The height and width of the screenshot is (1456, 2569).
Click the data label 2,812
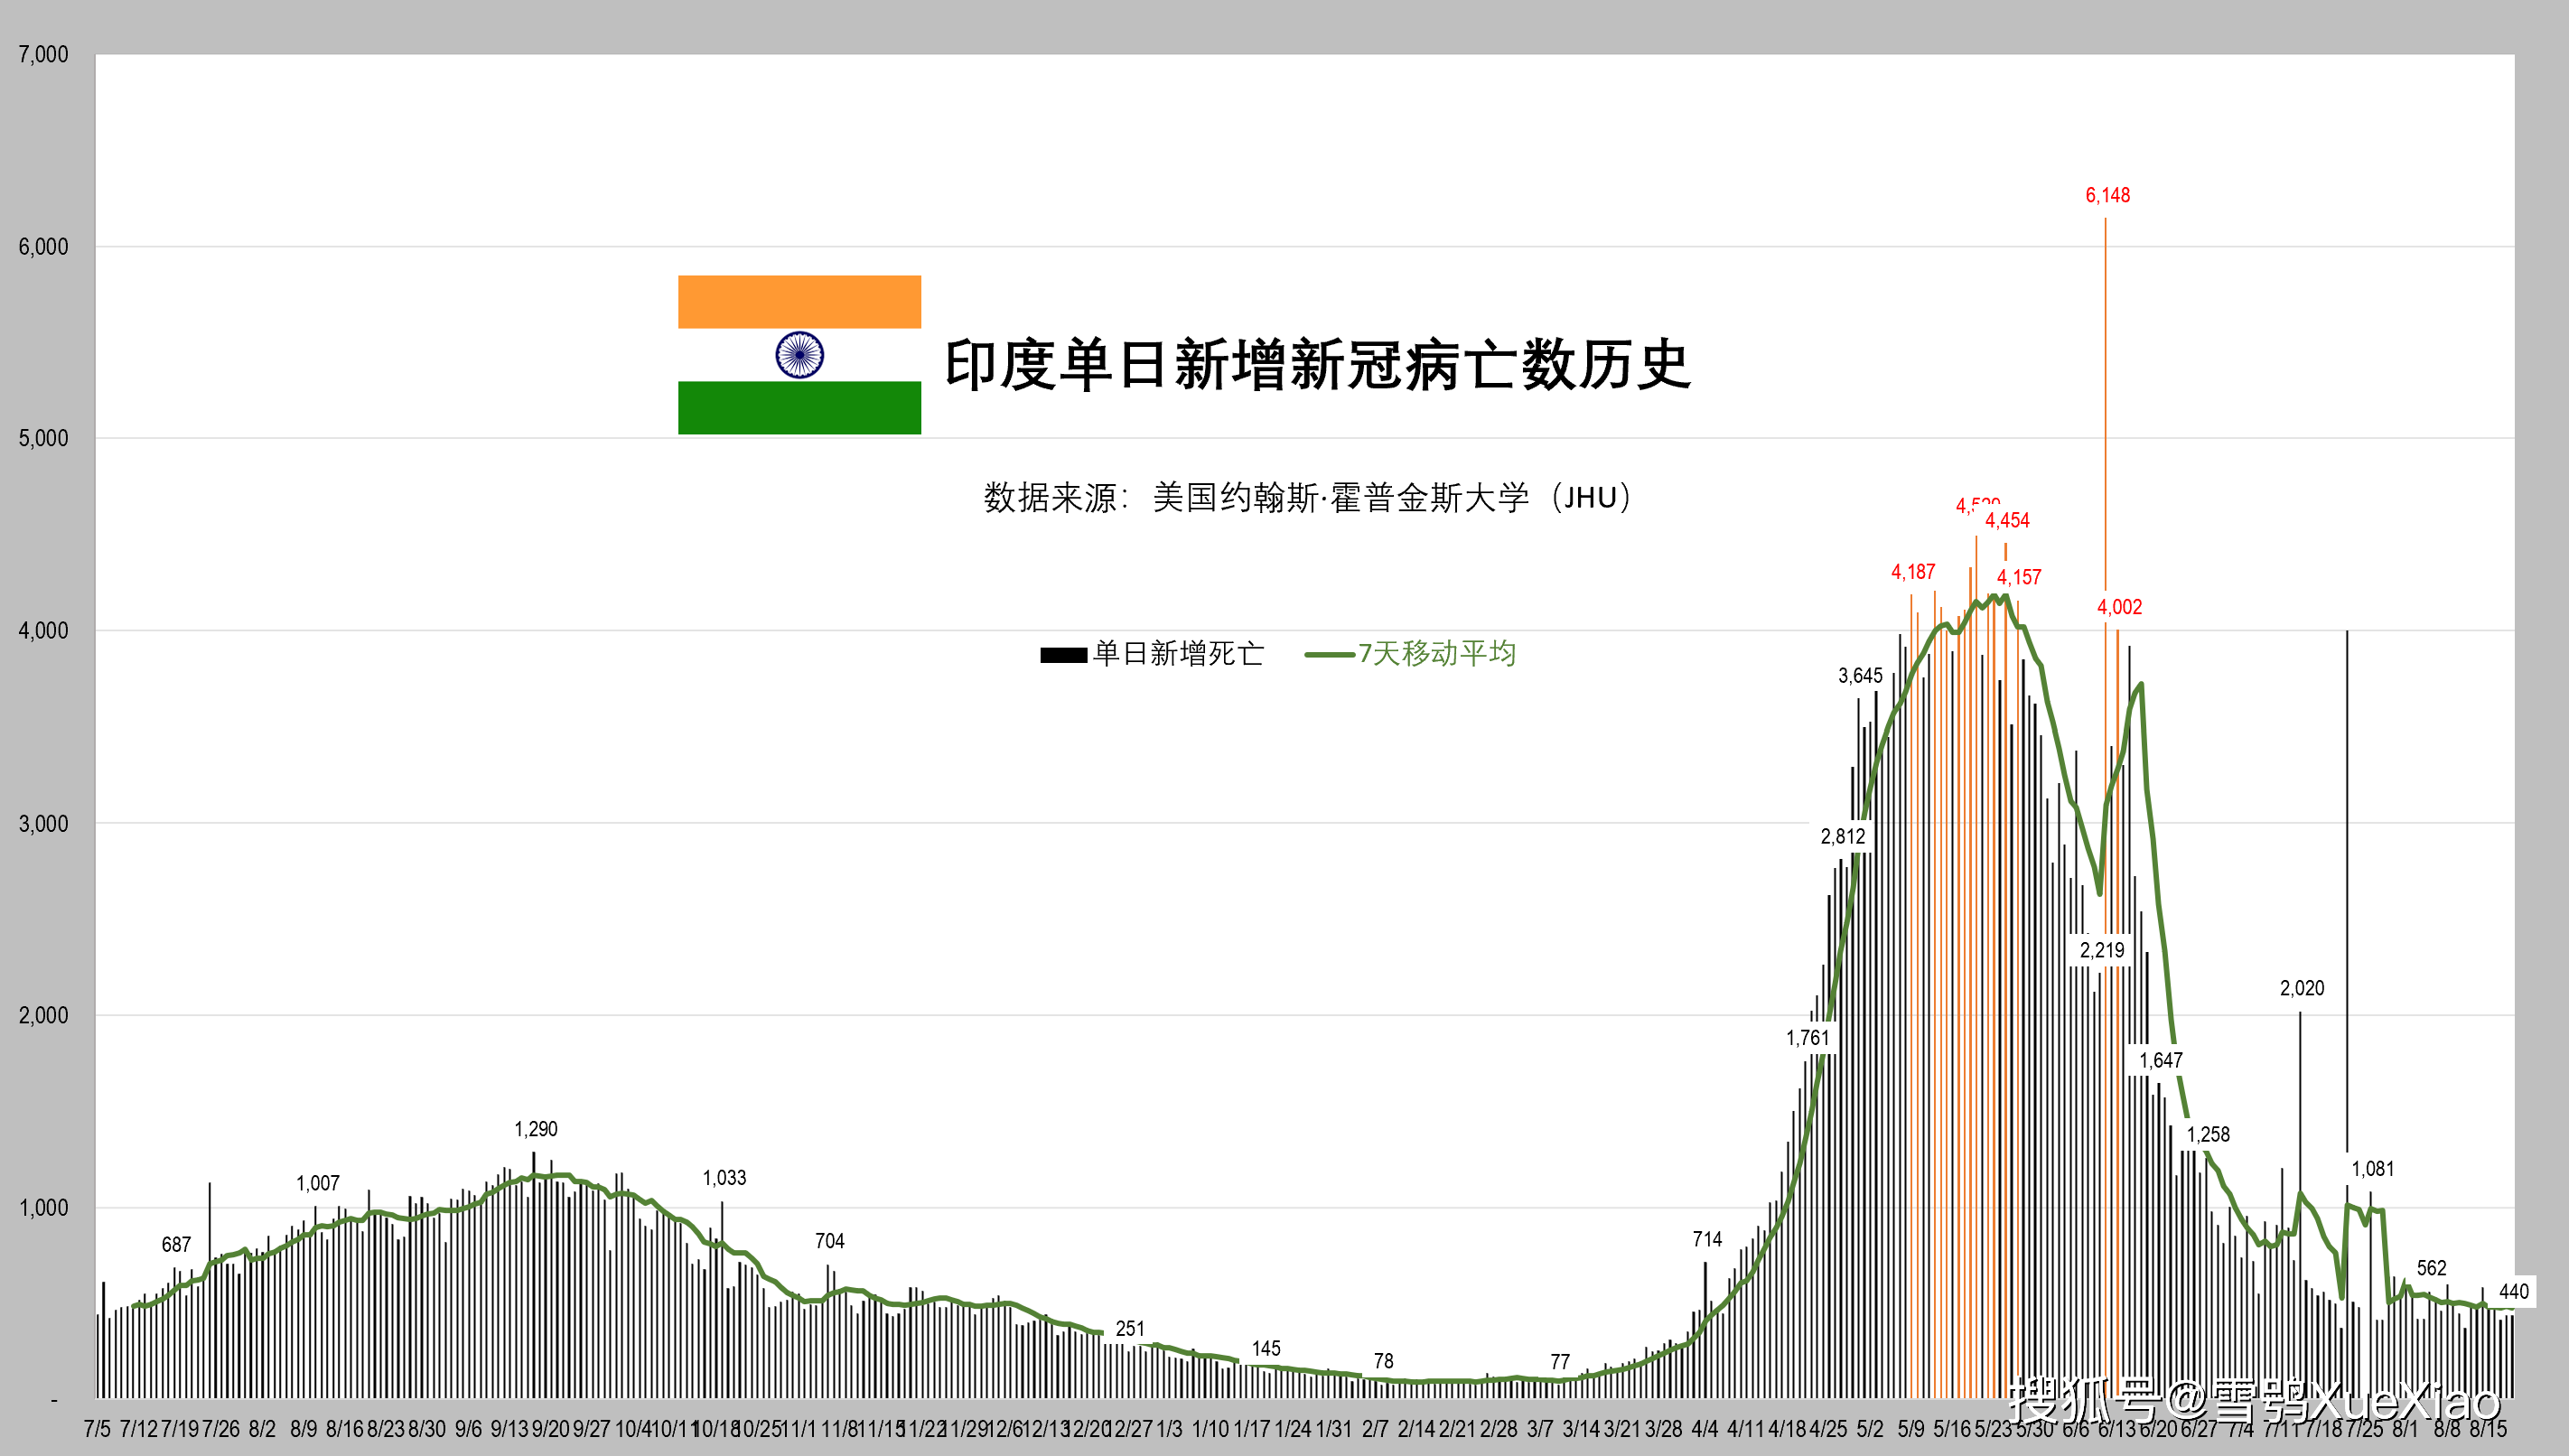click(1842, 837)
